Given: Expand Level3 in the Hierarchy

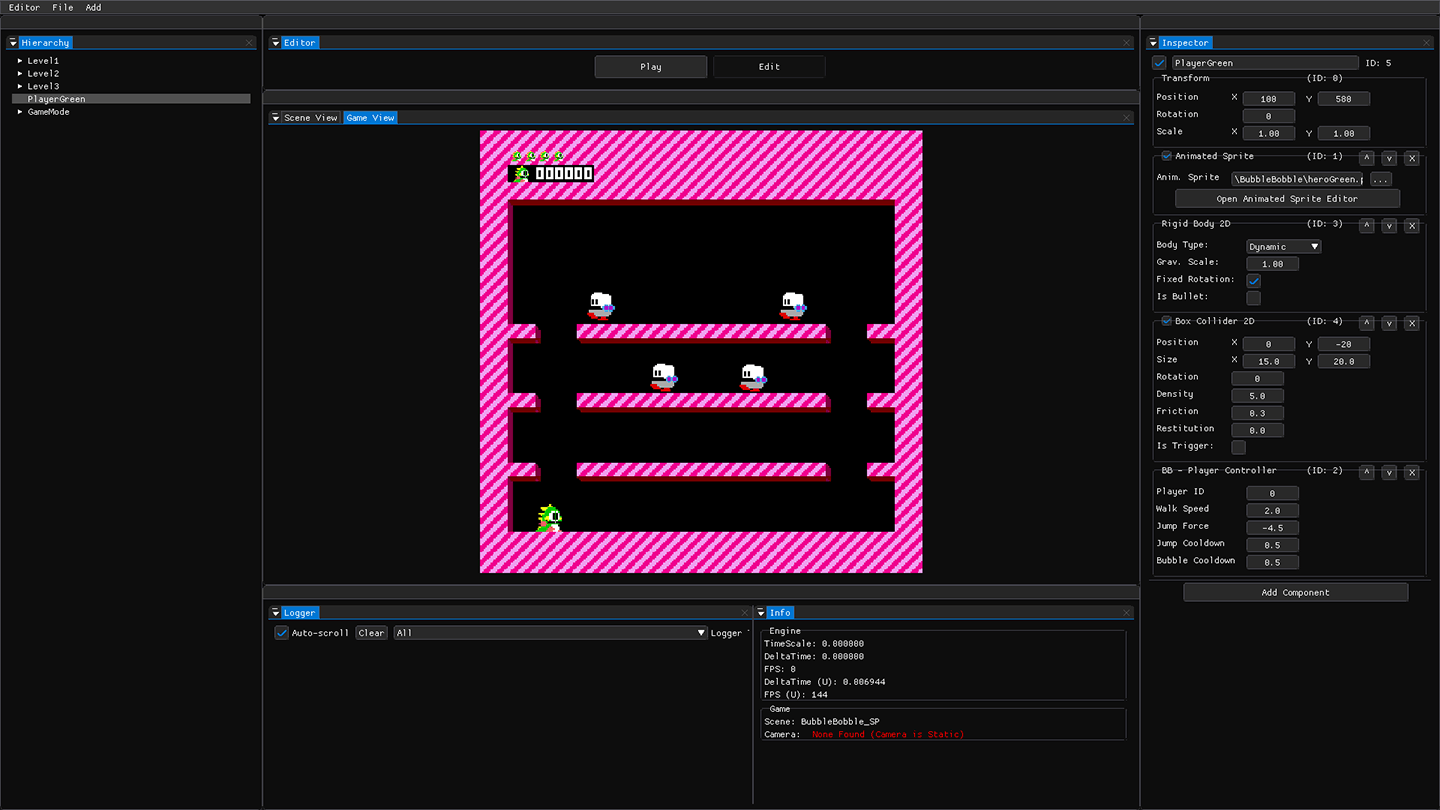Looking at the screenshot, I should [x=20, y=87].
